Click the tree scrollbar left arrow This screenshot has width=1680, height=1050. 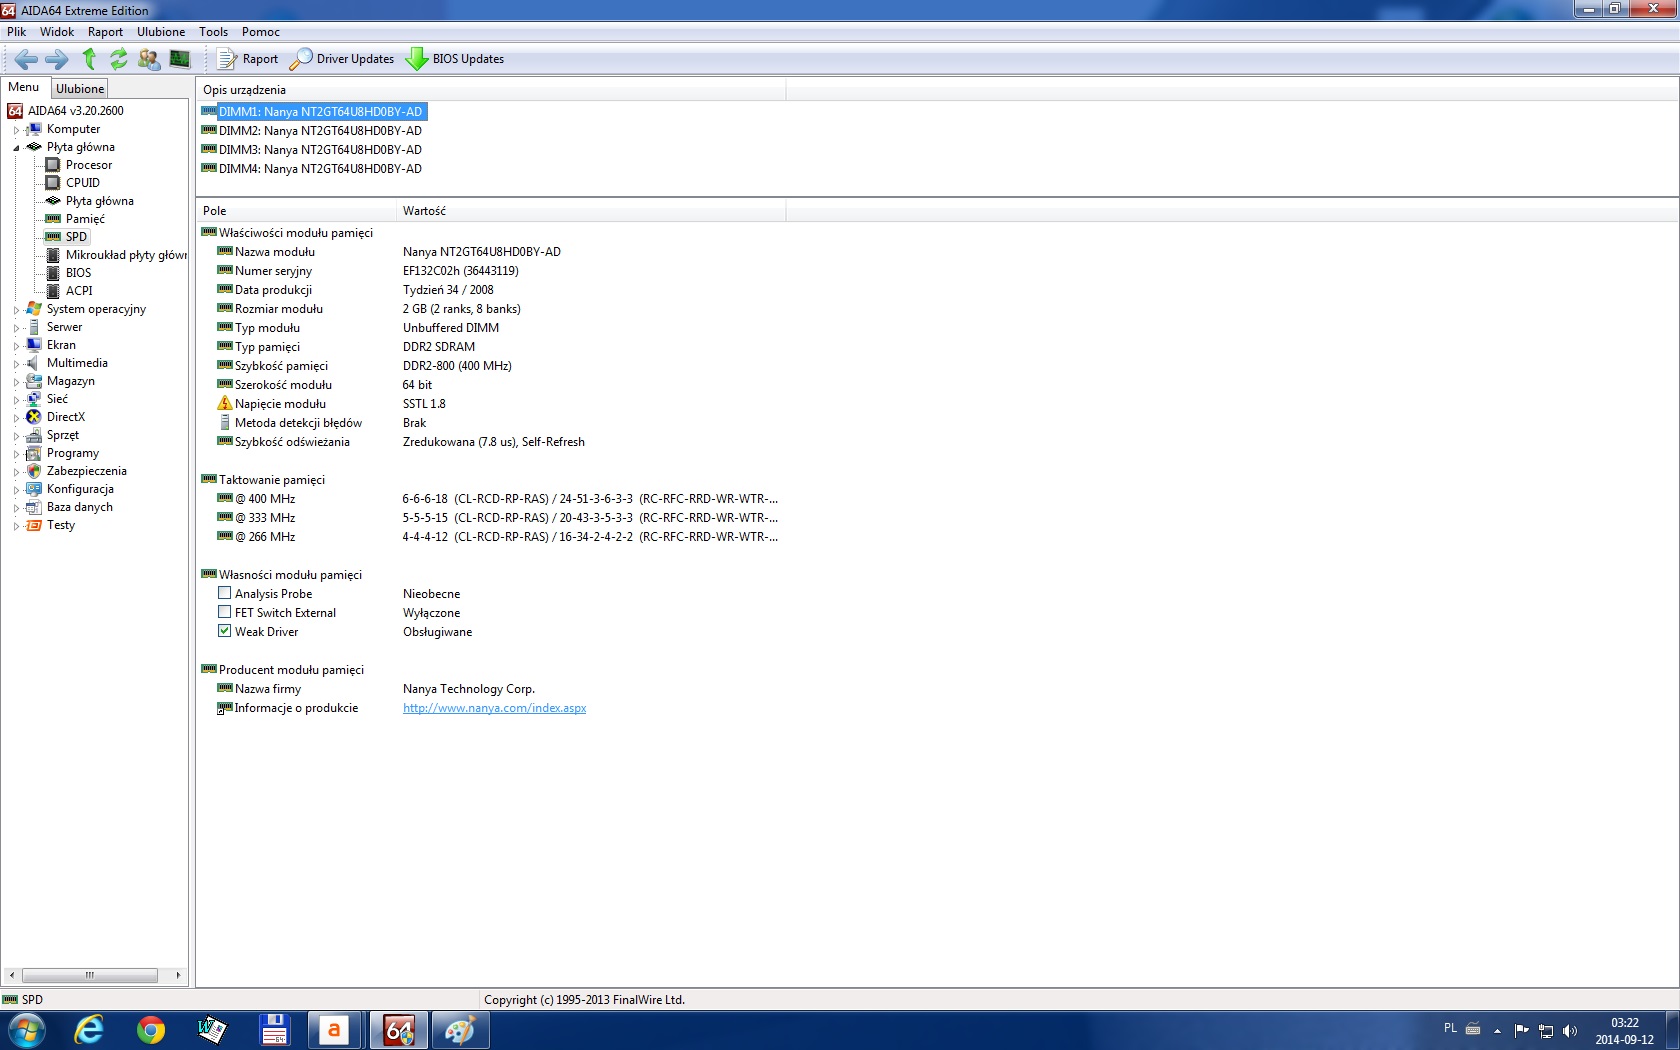point(11,975)
